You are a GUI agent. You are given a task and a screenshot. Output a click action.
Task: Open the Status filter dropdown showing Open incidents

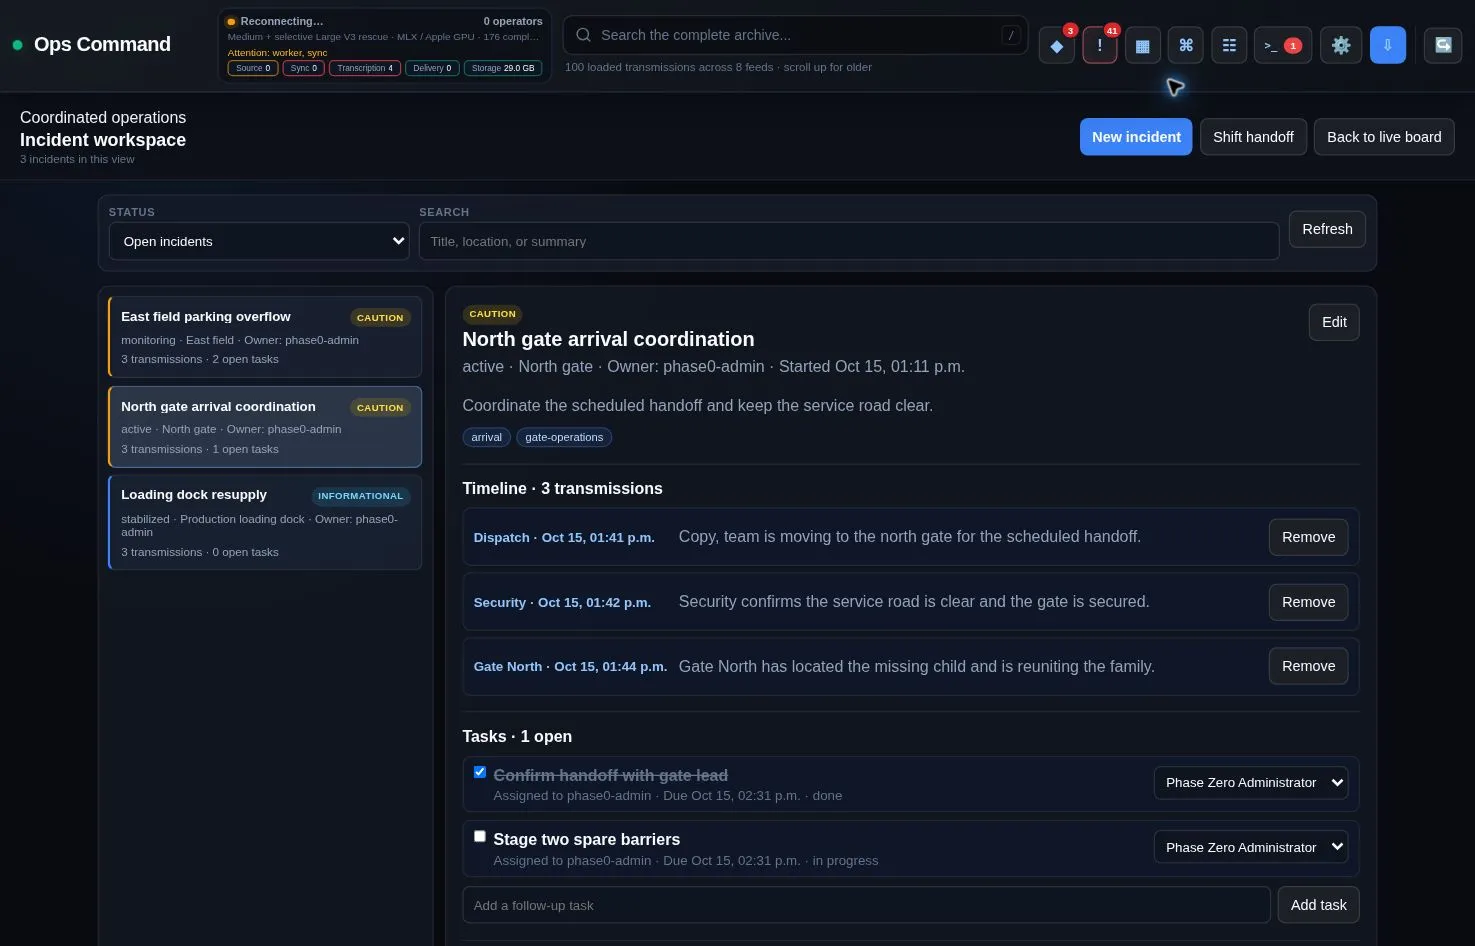click(259, 241)
